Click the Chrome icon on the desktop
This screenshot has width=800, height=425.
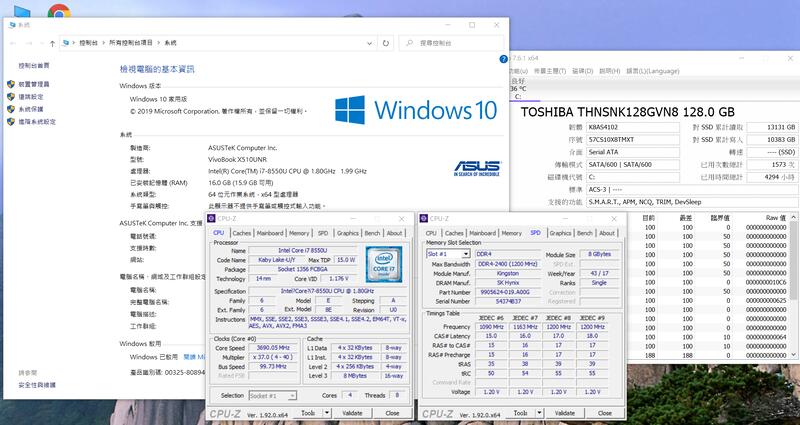pos(59,11)
